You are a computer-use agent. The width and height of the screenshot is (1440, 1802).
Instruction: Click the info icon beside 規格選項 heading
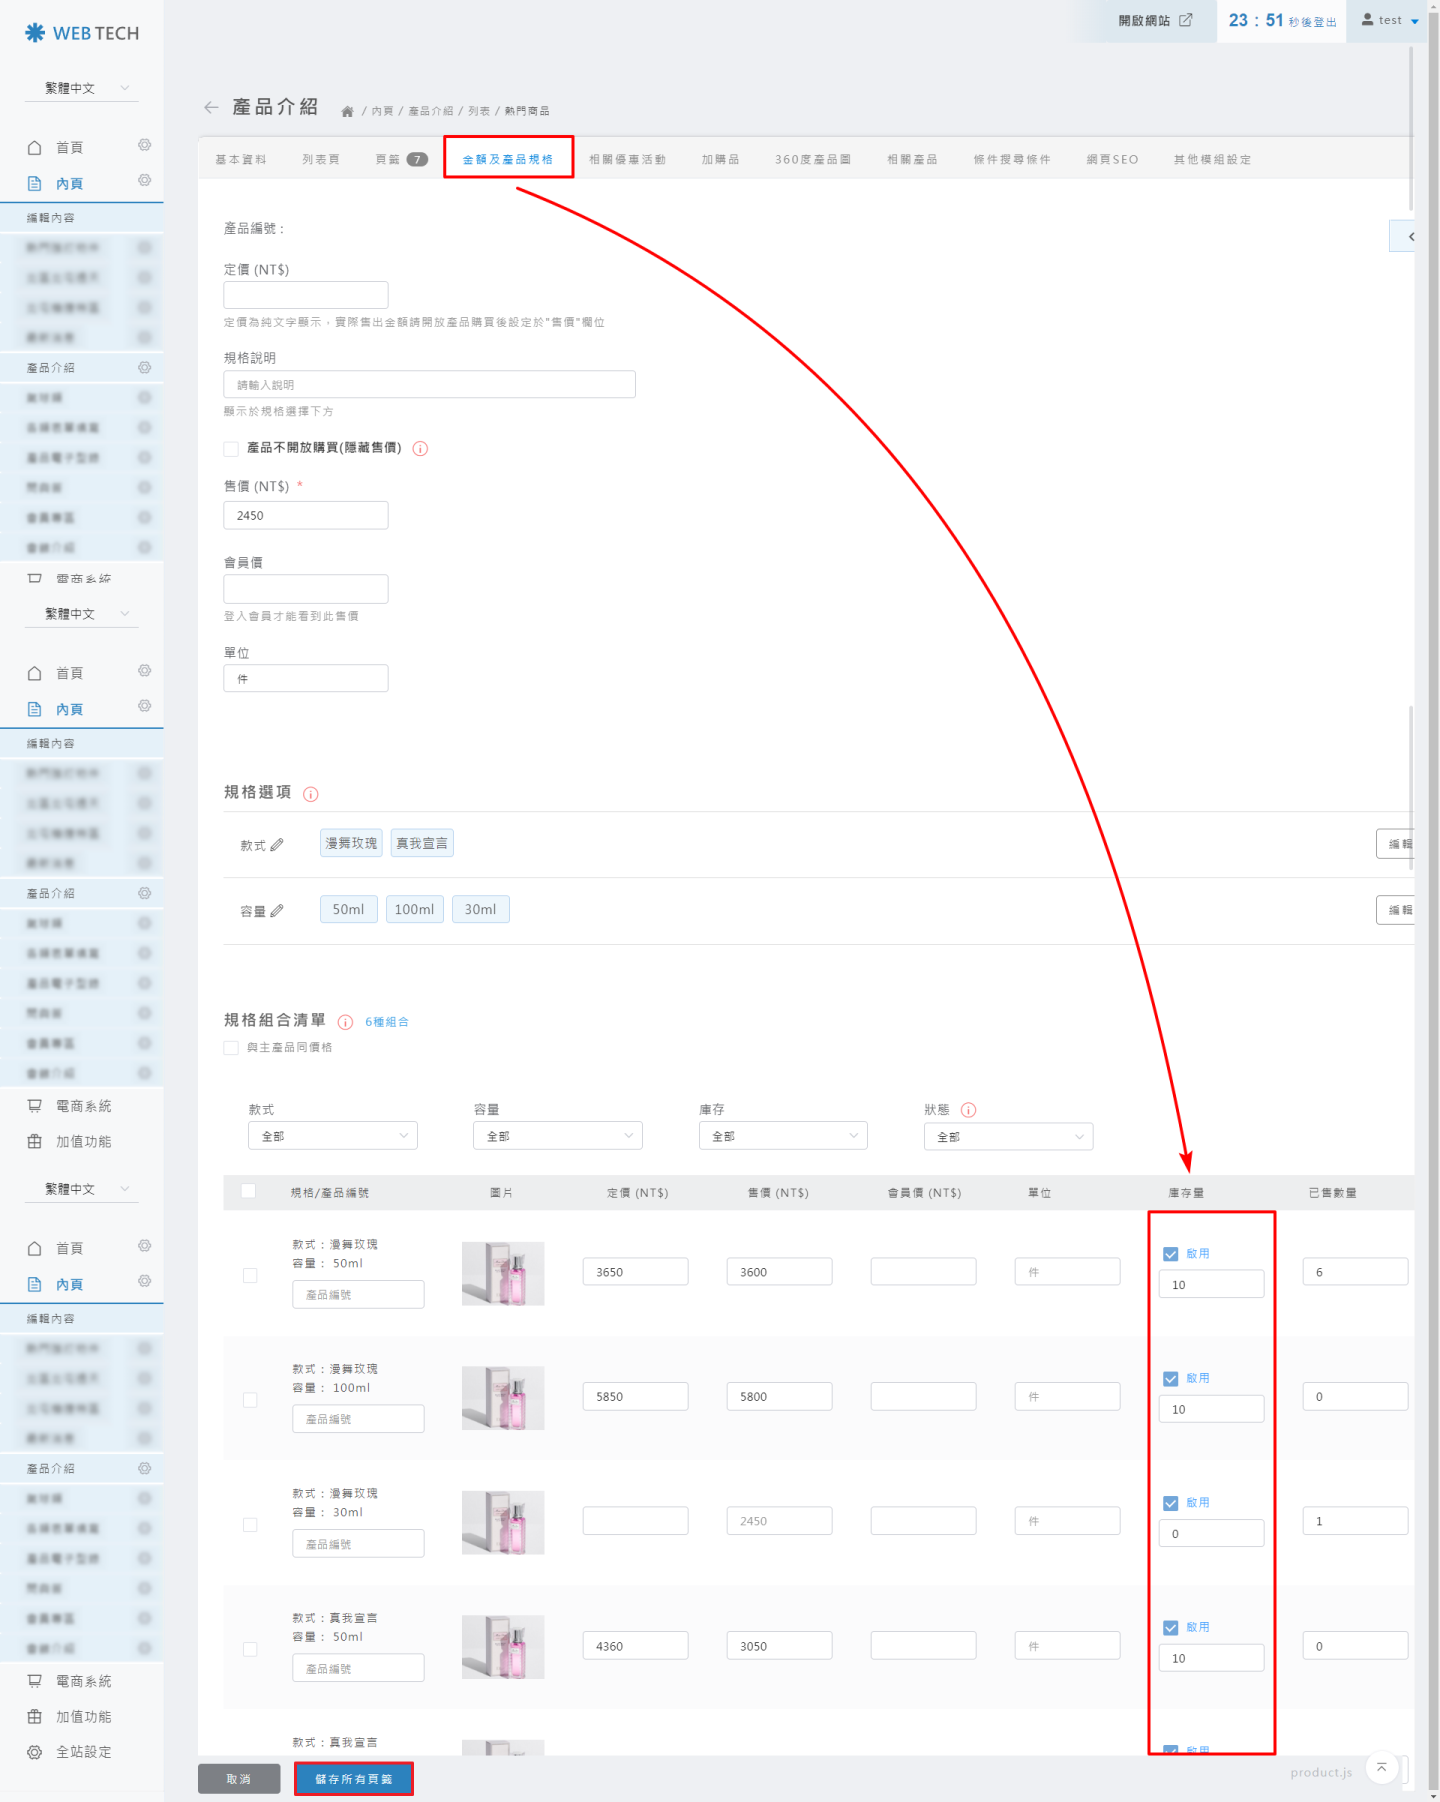[x=311, y=794]
